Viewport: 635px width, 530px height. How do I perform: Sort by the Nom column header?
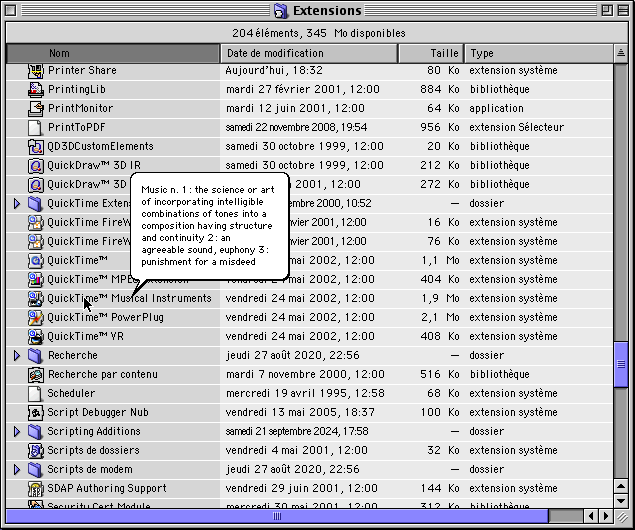click(113, 53)
